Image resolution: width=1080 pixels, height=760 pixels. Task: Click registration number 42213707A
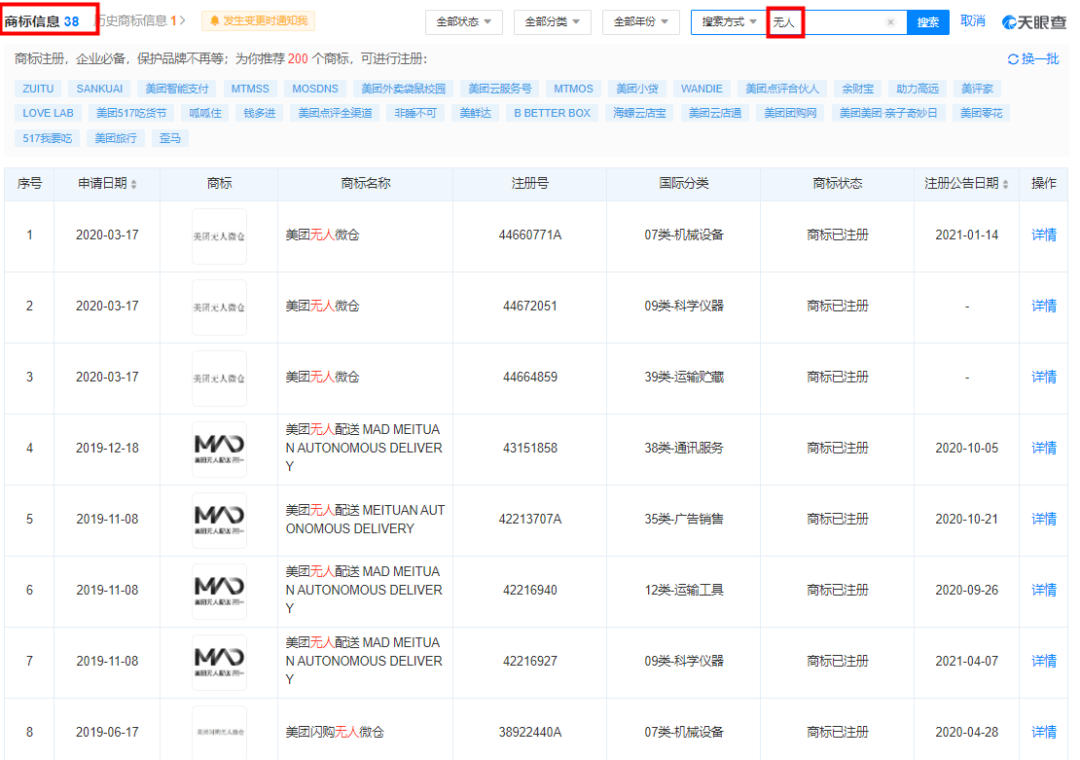pyautogui.click(x=530, y=520)
